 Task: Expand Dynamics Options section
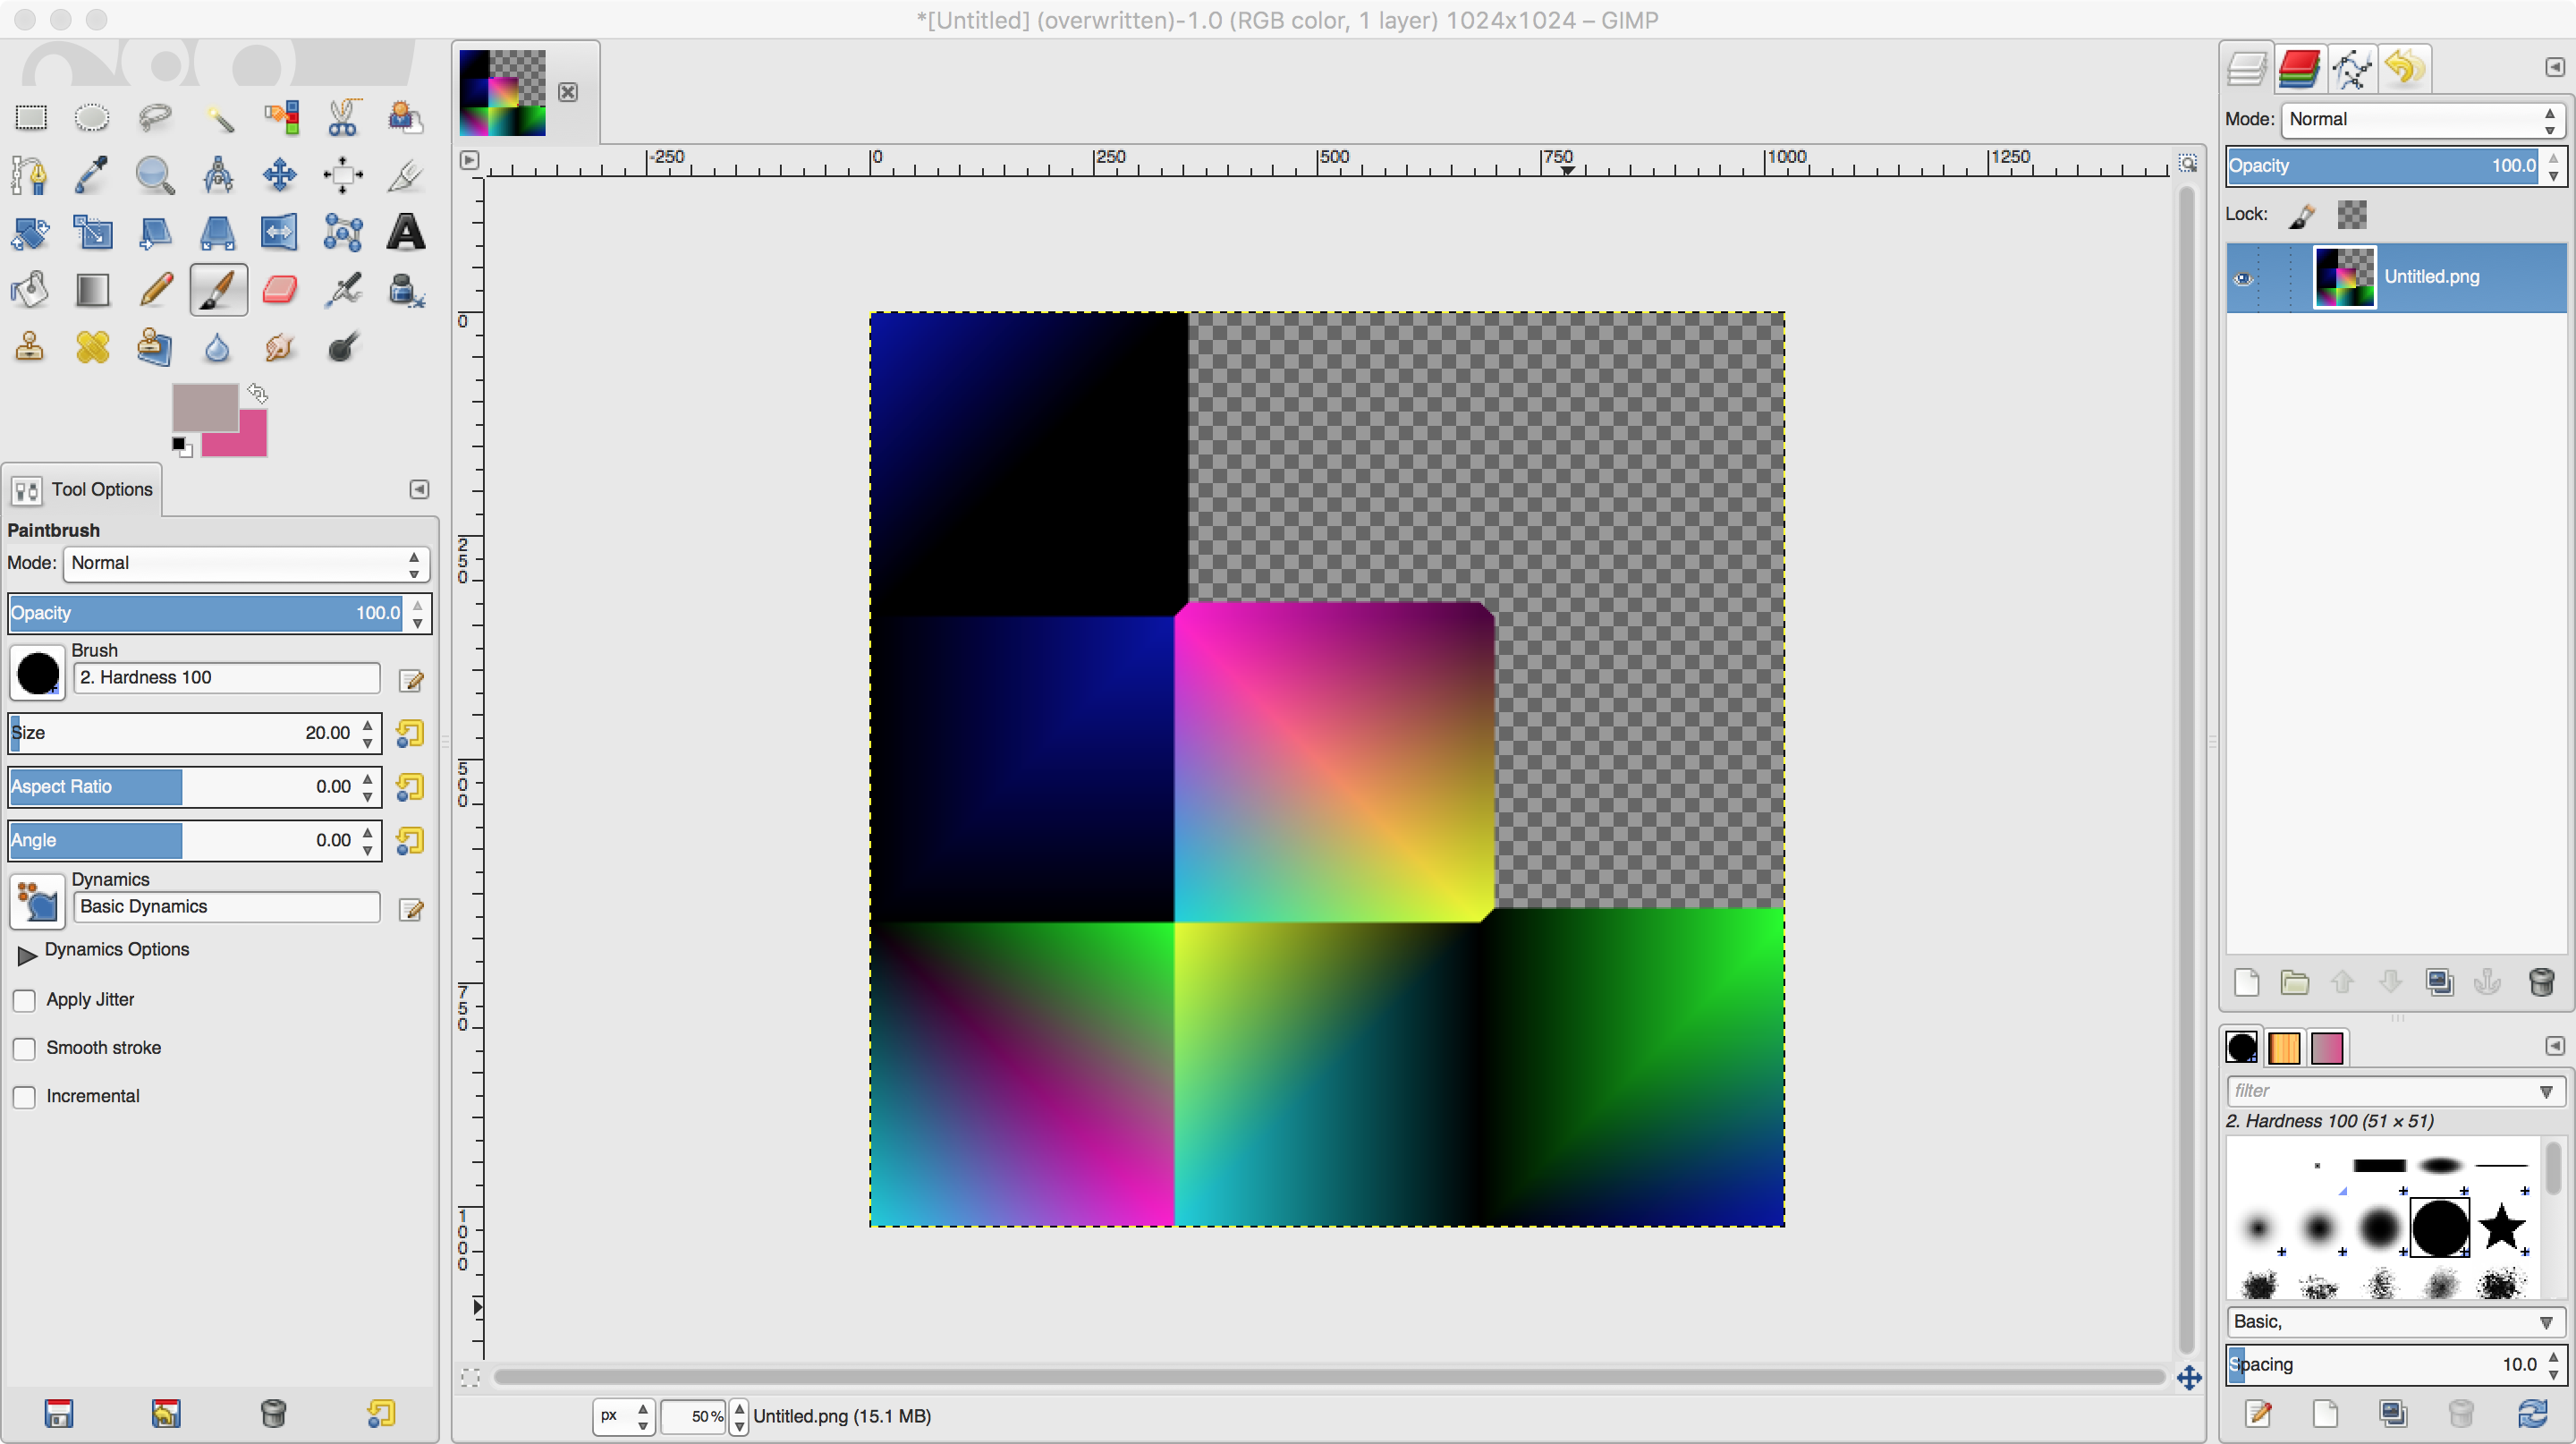click(x=27, y=948)
